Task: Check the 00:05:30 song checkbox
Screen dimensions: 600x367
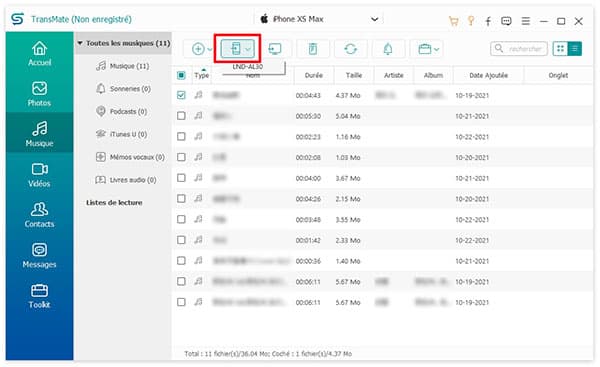Action: point(181,116)
